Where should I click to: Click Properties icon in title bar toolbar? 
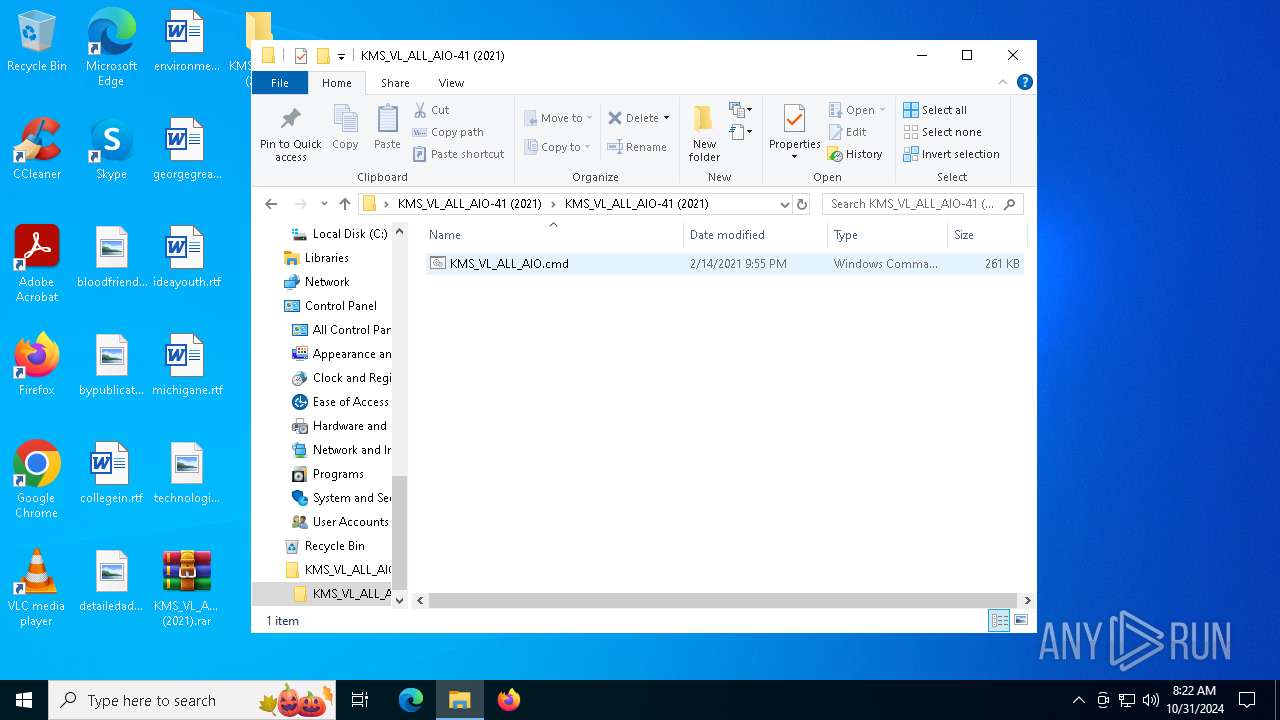(300, 56)
